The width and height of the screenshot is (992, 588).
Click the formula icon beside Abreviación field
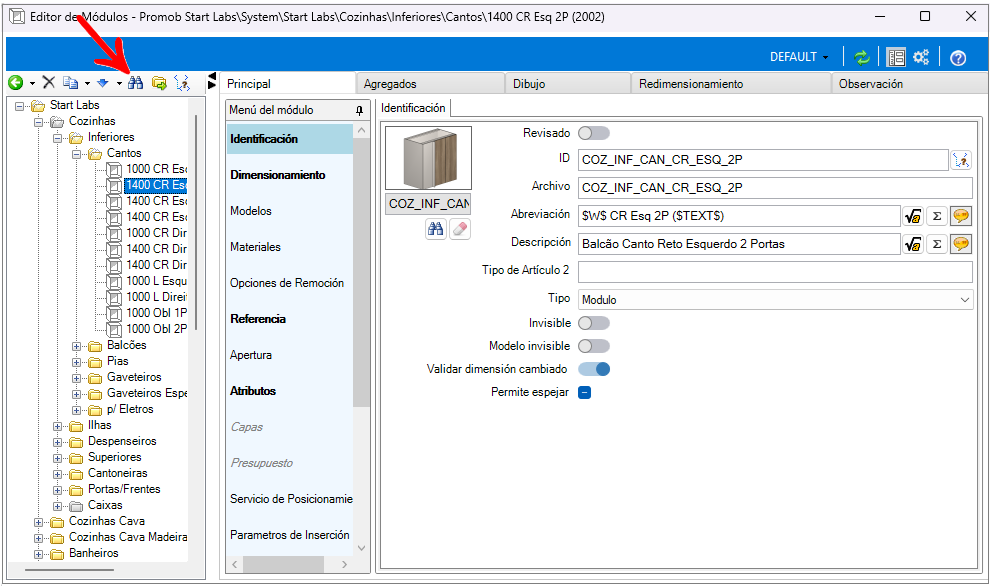[912, 216]
